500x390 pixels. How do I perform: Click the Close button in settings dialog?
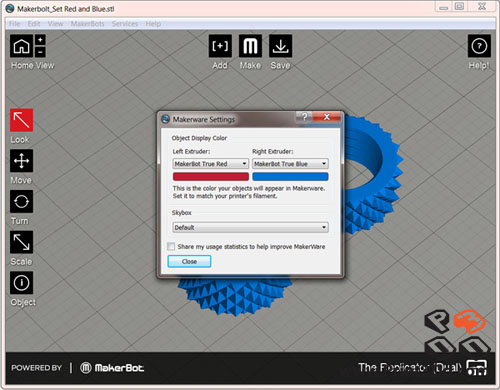coord(189,261)
